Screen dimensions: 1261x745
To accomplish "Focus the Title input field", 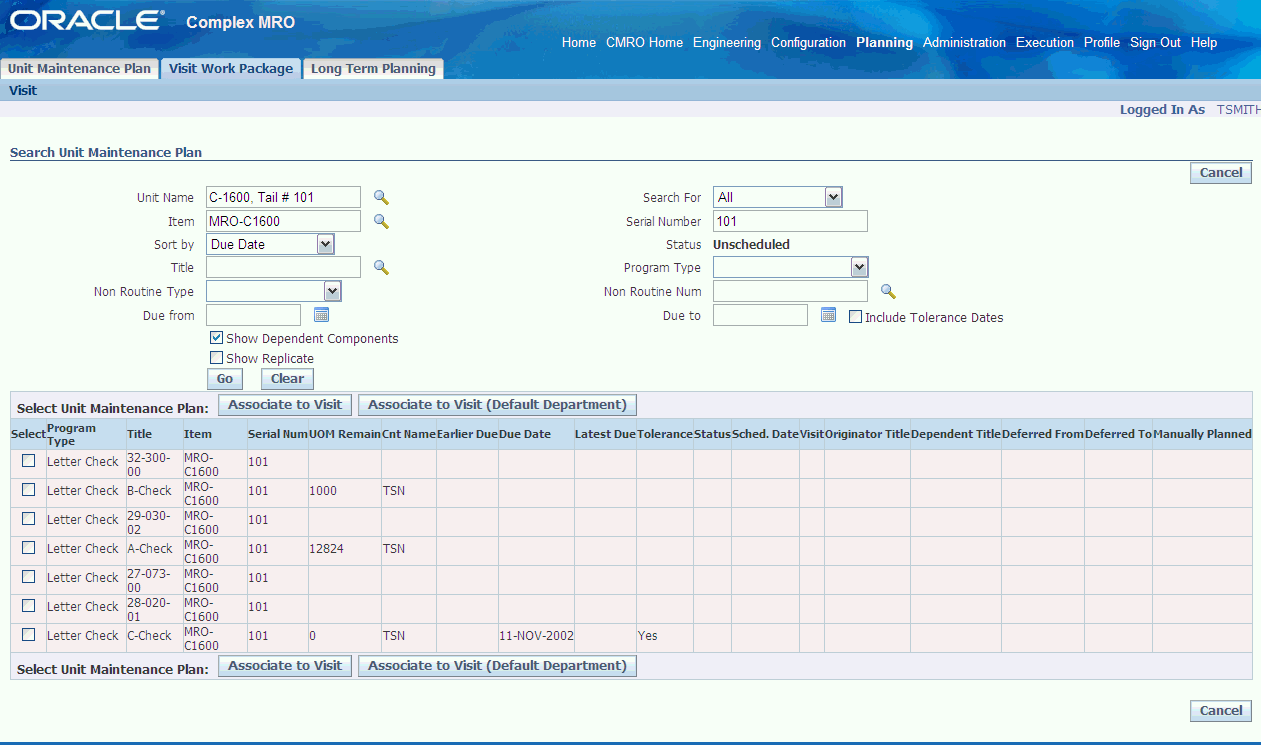I will (283, 267).
